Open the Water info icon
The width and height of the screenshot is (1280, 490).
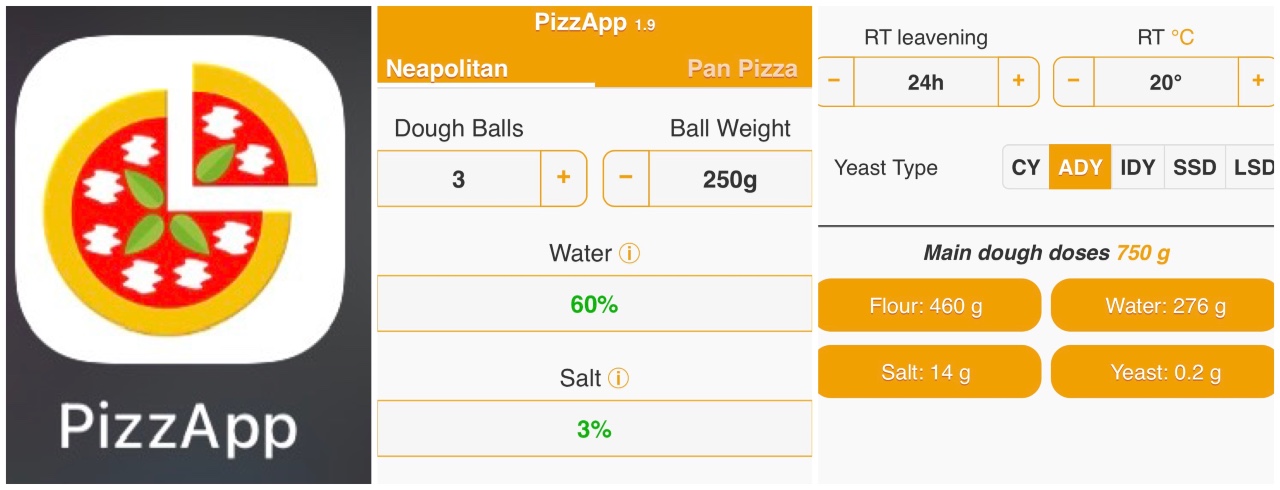(x=629, y=254)
